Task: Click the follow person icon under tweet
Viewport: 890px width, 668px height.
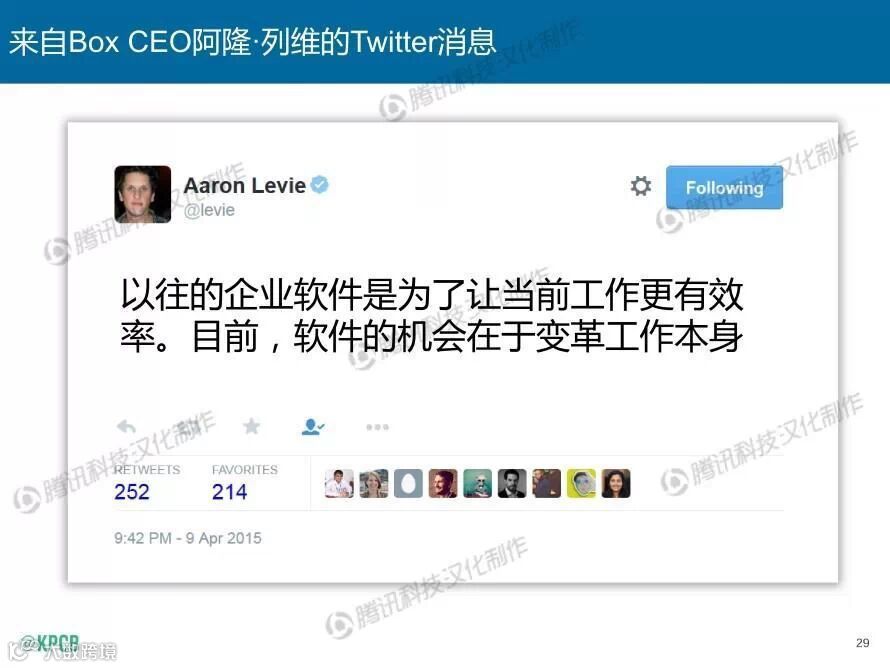Action: pyautogui.click(x=313, y=426)
